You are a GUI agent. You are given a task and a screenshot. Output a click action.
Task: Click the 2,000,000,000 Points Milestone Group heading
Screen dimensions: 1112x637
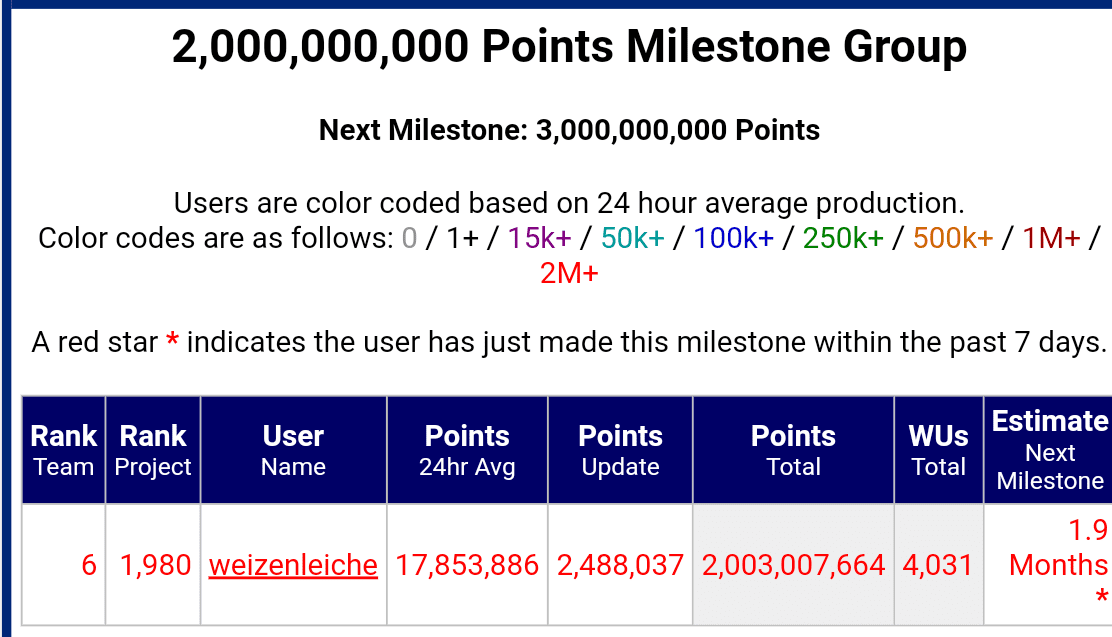(569, 47)
